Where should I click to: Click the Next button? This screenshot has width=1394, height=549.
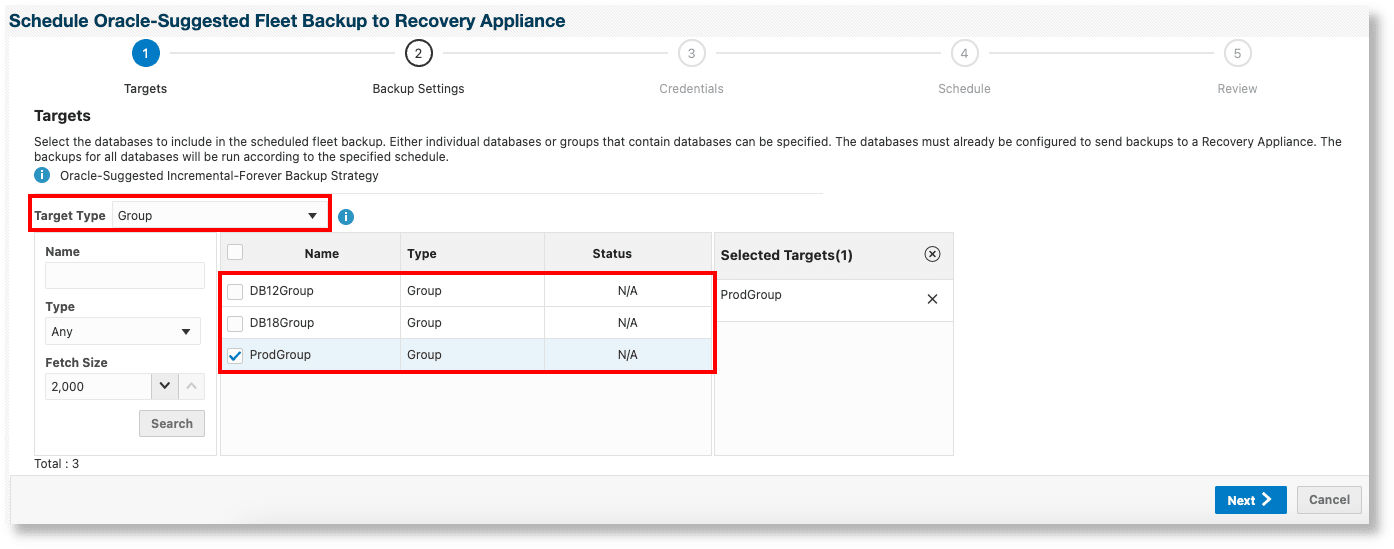coord(1250,500)
